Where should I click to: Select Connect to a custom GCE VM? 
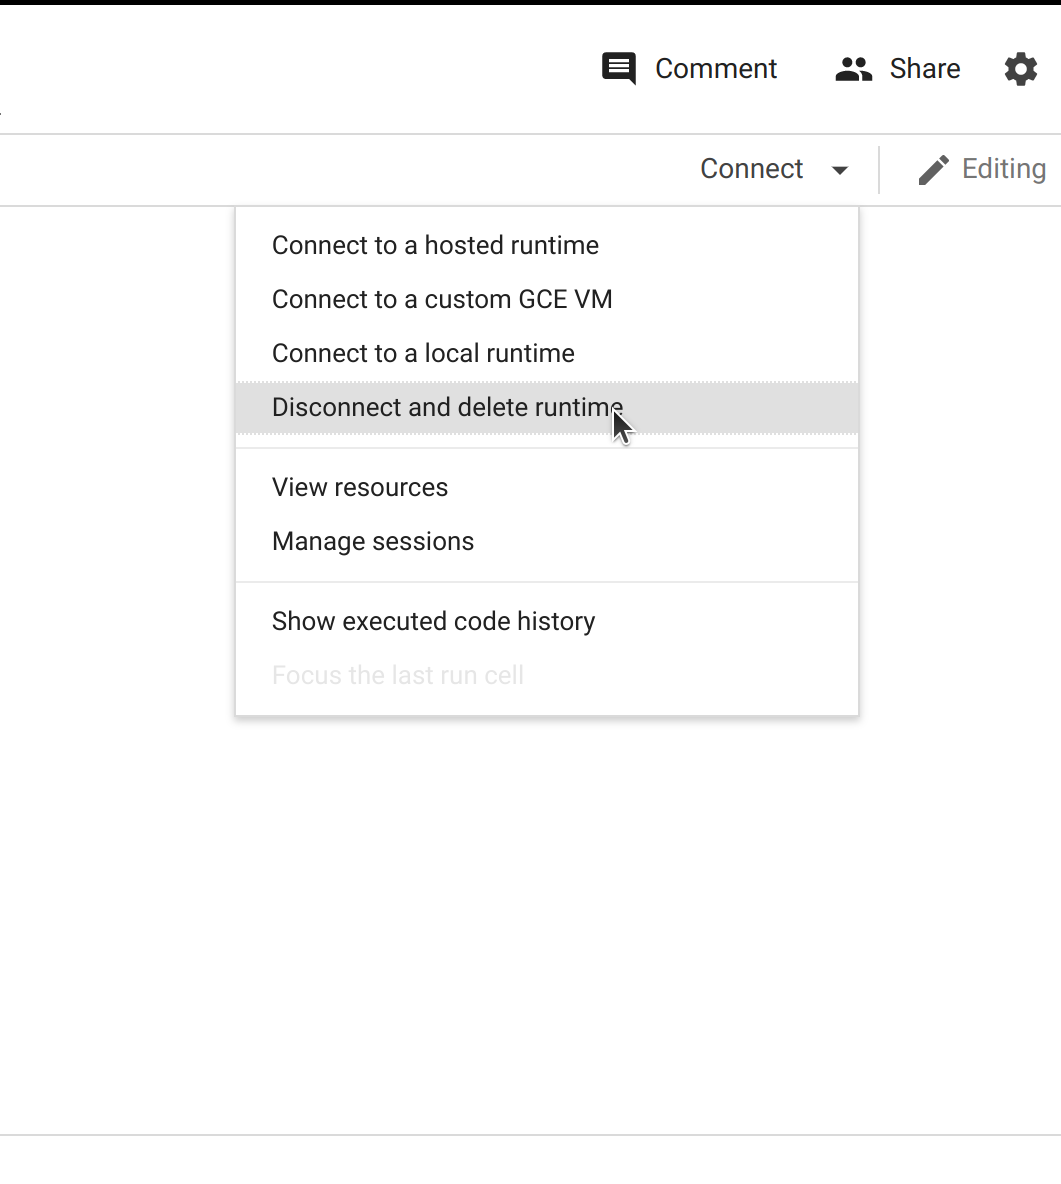[442, 299]
